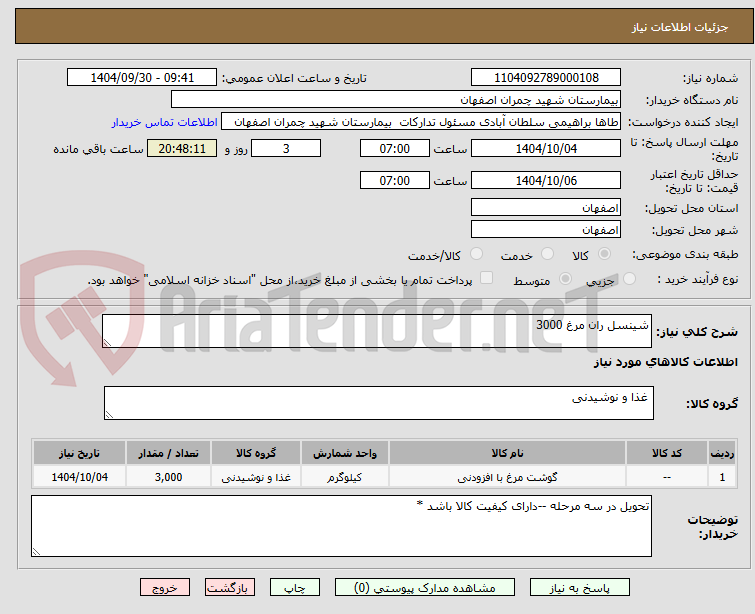Click row number 1 cell

722,477
